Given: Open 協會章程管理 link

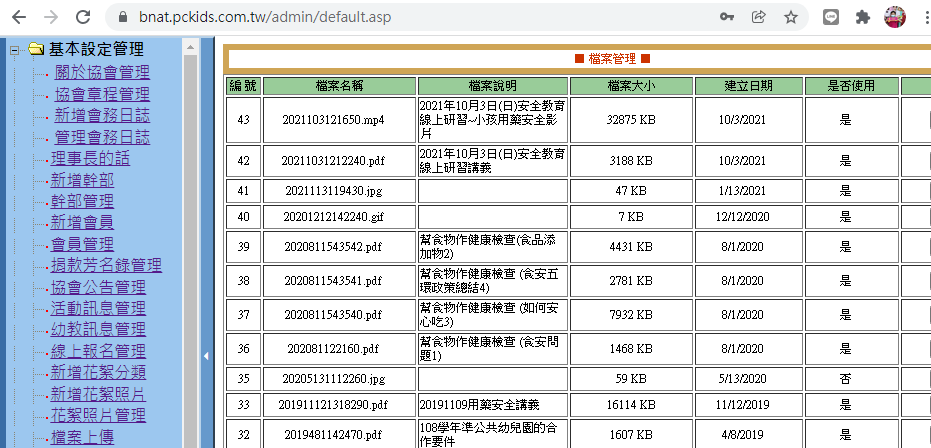Looking at the screenshot, I should (x=102, y=94).
